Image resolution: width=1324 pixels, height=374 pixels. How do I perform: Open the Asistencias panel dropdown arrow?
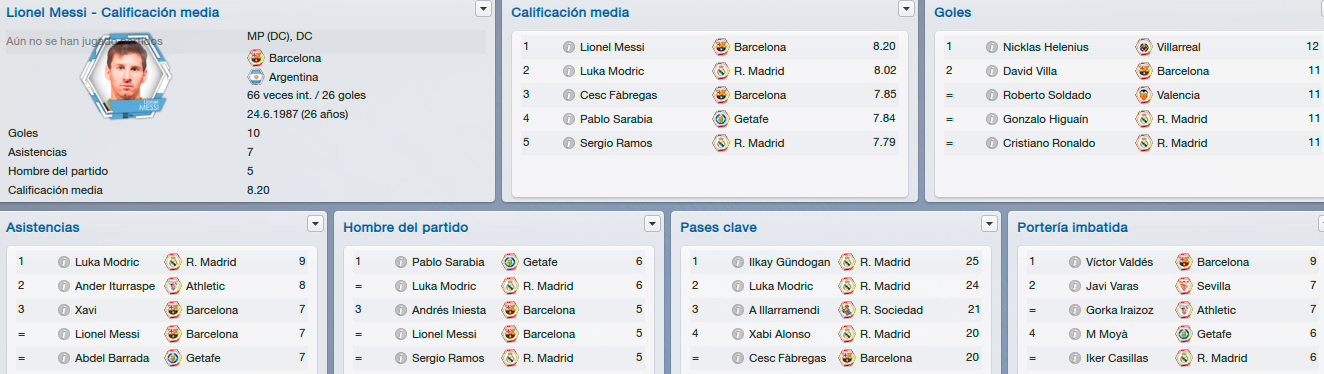pos(316,223)
